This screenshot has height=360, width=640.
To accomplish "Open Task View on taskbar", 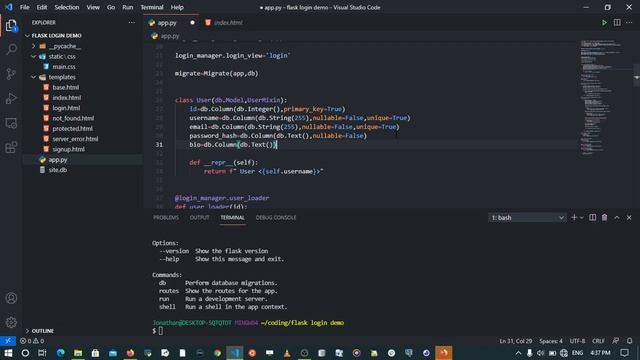I will 42,353.
